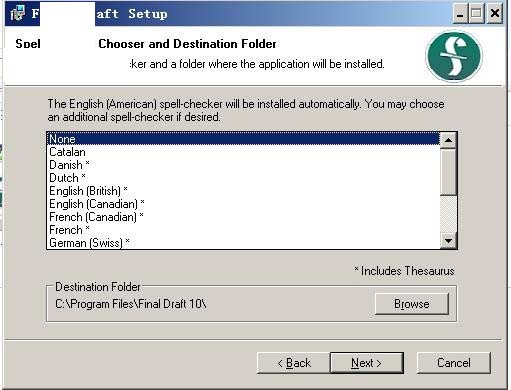
Task: Click the list scroll up arrow
Action: 448,140
